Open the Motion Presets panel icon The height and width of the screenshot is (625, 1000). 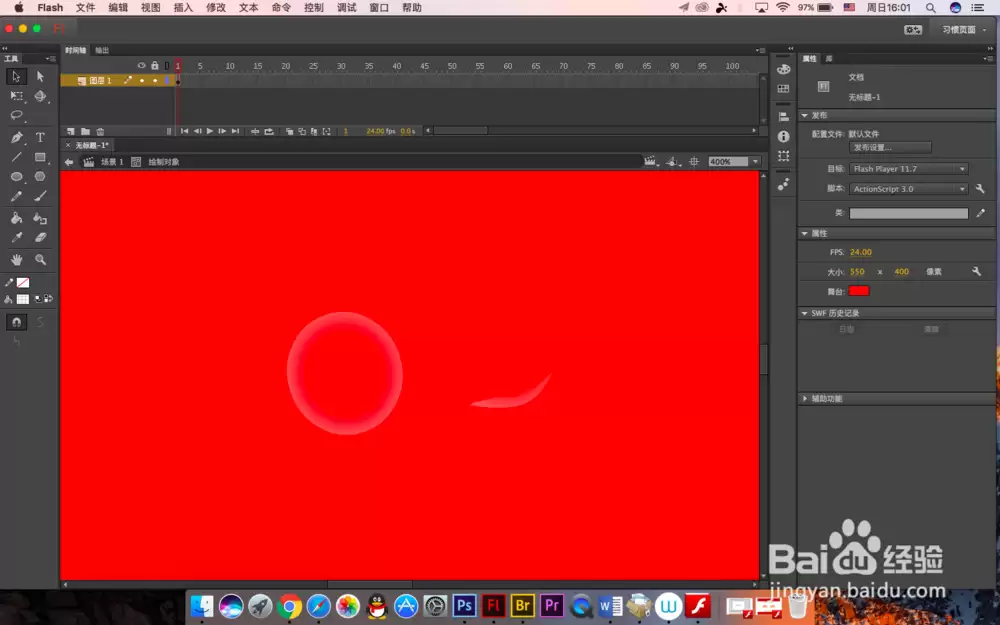(x=784, y=184)
